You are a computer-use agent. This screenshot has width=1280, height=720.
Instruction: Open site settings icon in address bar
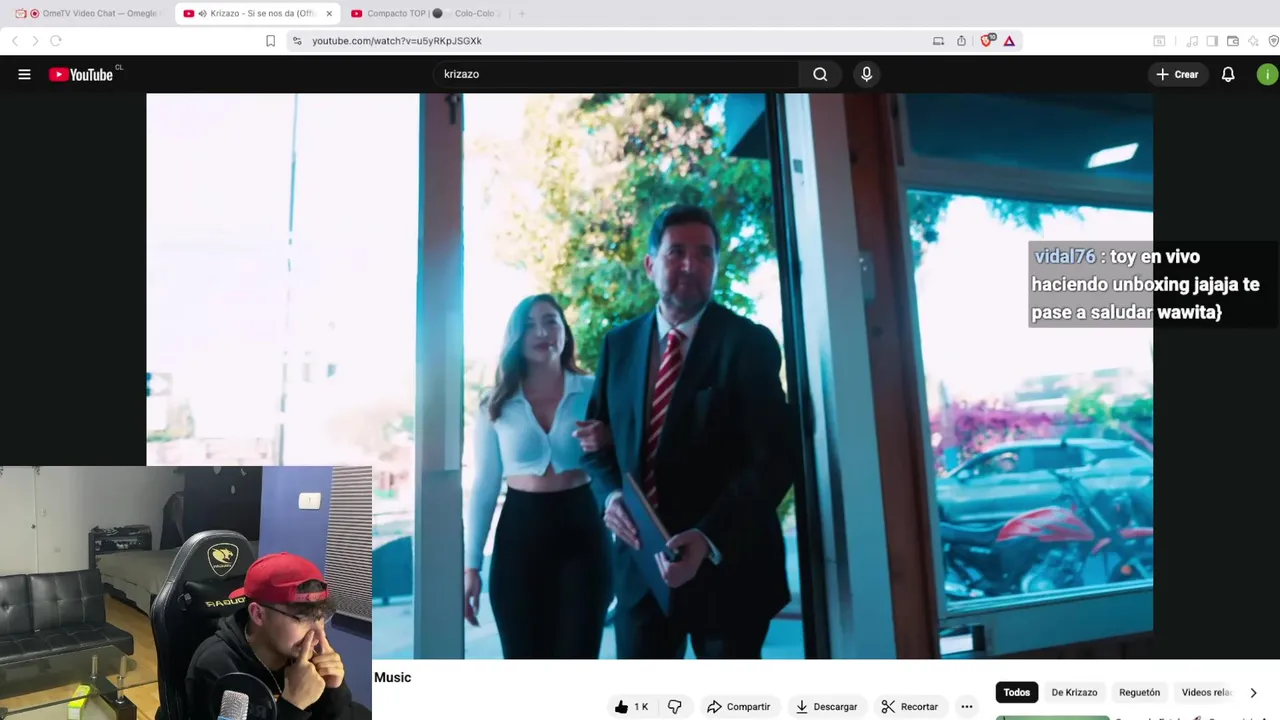[297, 41]
